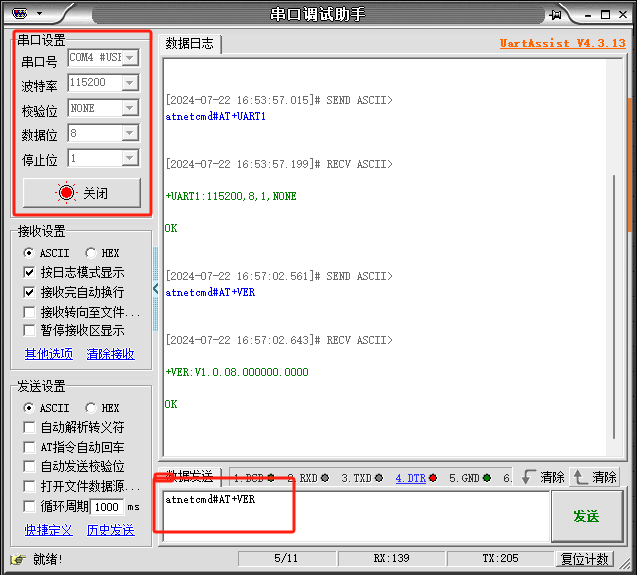Open the 校验位 parity dropdown
Image resolution: width=637 pixels, height=575 pixels.
(130, 108)
